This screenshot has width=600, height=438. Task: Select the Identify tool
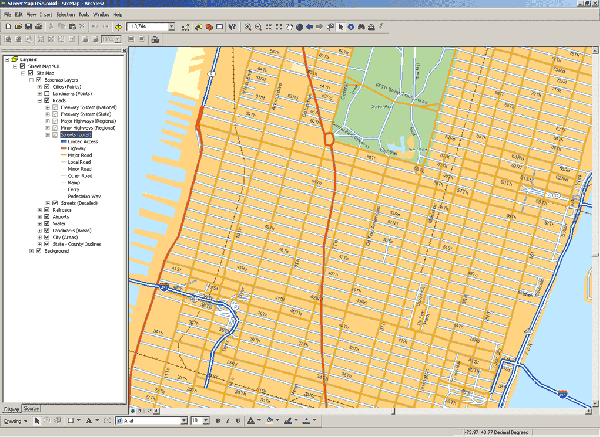point(351,27)
